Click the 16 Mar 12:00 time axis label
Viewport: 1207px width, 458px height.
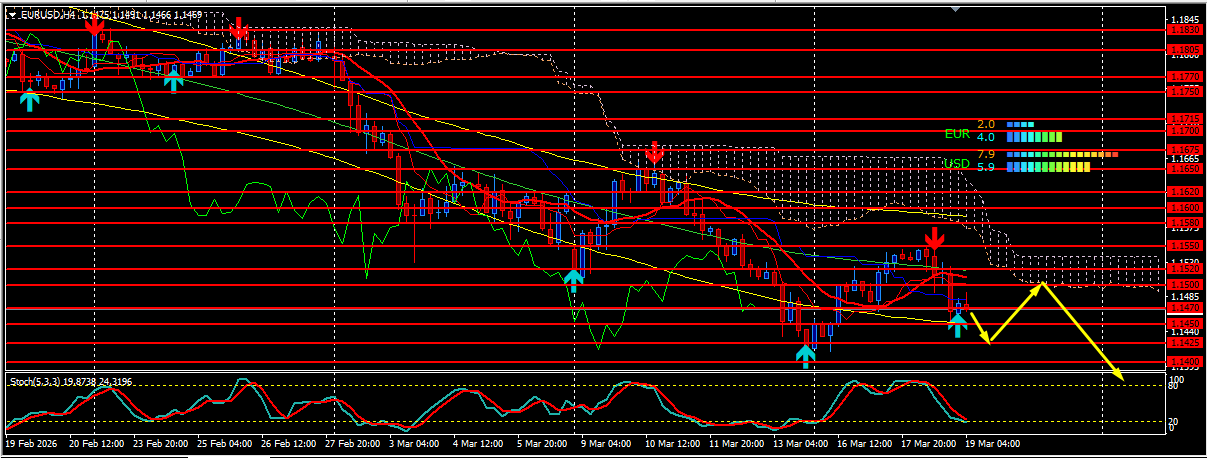(x=864, y=441)
